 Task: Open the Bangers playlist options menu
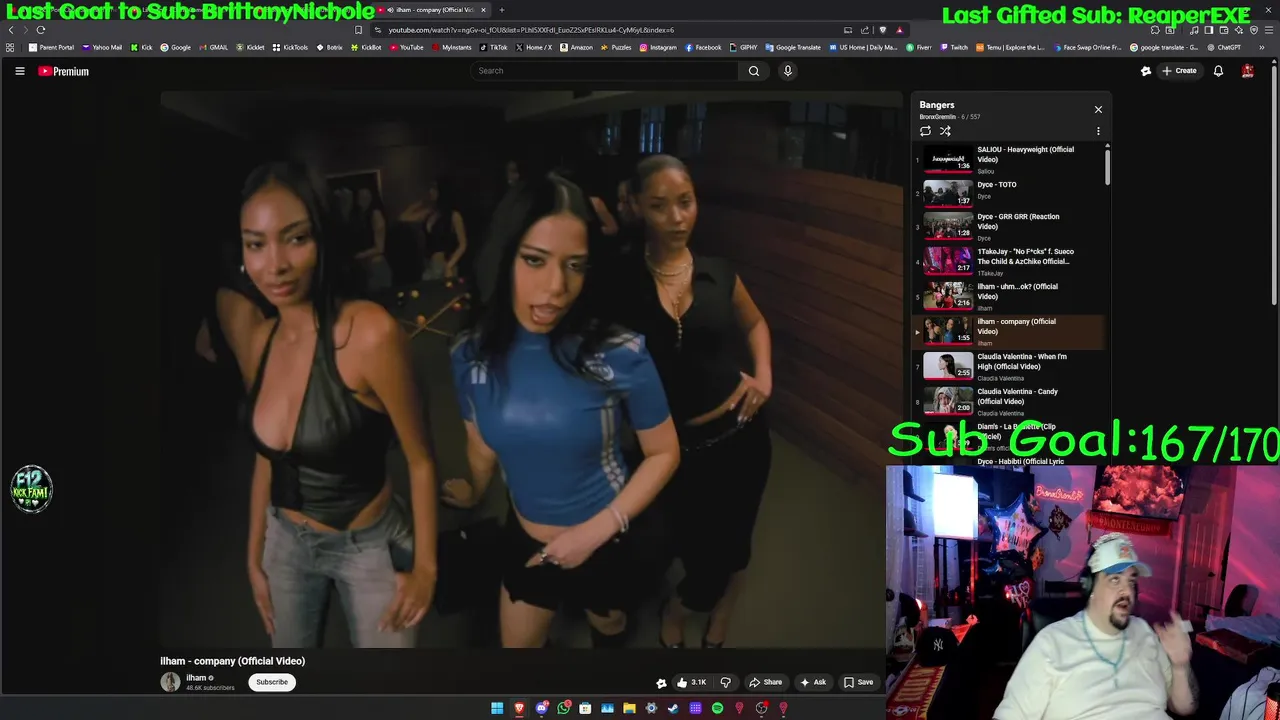[x=1098, y=131]
